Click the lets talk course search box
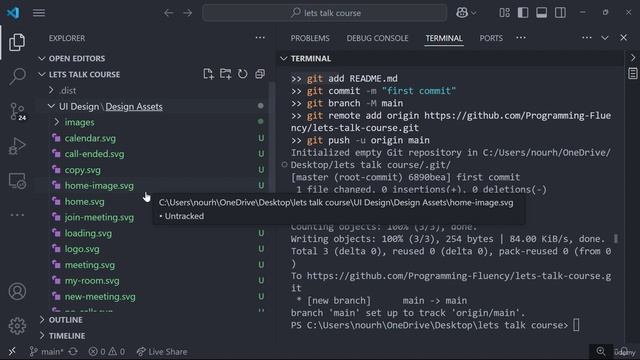 [324, 13]
